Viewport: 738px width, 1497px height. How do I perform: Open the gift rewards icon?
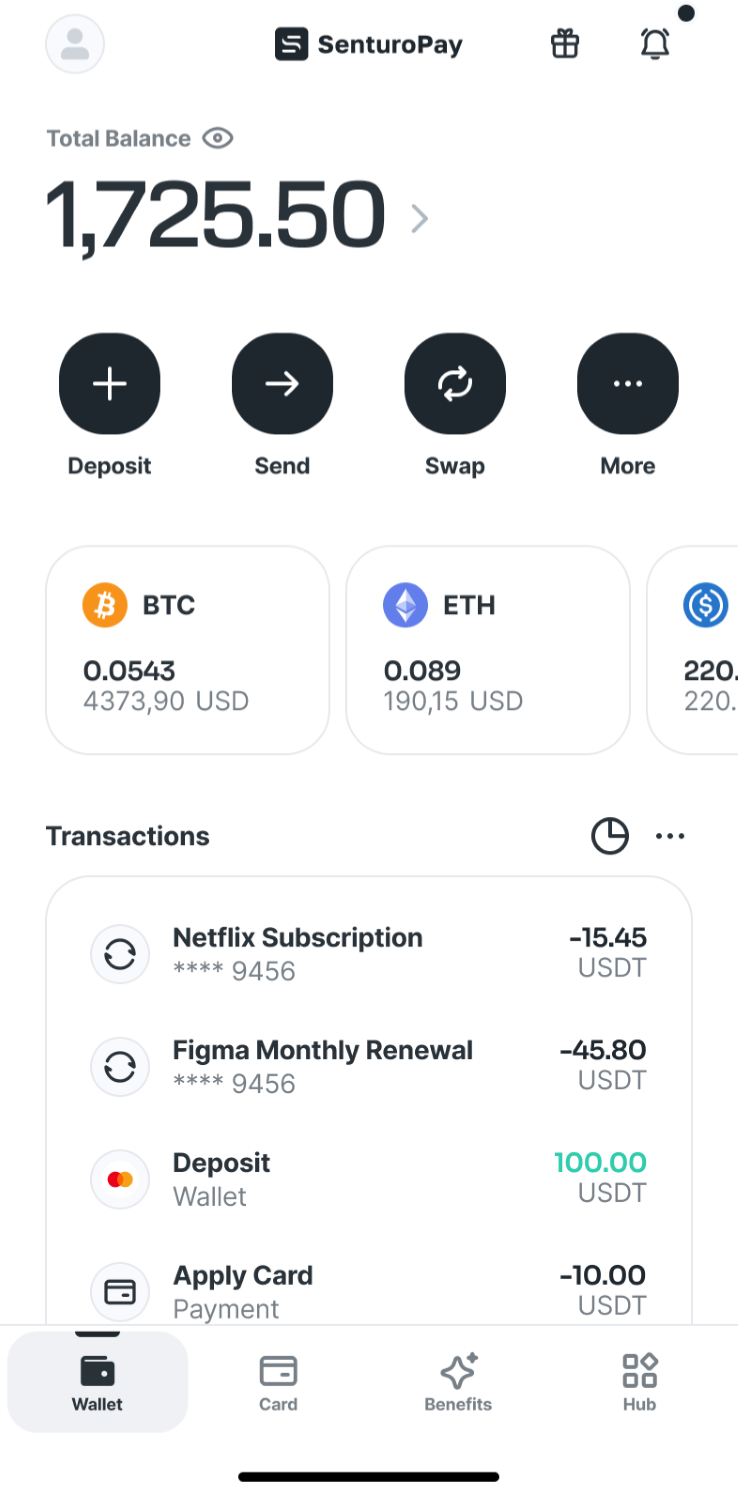point(565,44)
